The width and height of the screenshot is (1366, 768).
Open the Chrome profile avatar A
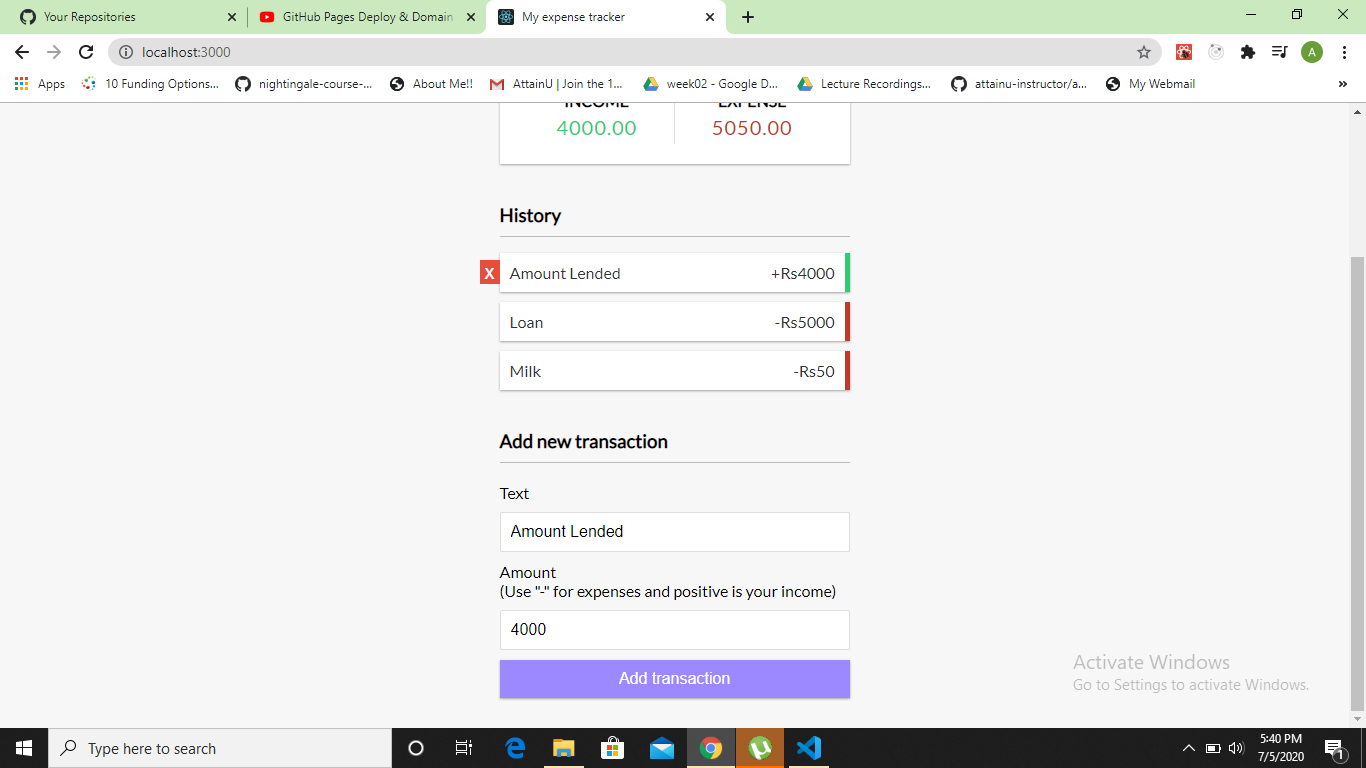tap(1312, 52)
